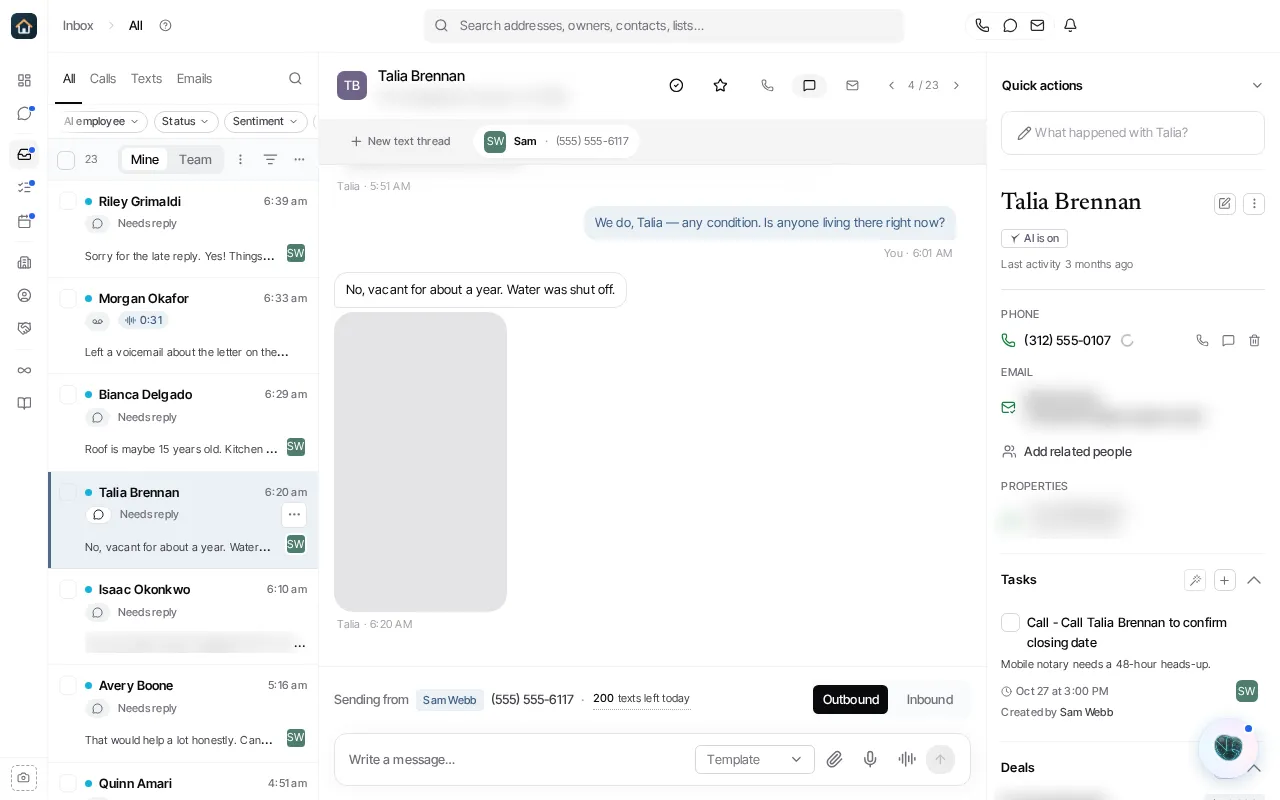Star the Talia Brennan conversation
The image size is (1280, 800).
click(720, 85)
